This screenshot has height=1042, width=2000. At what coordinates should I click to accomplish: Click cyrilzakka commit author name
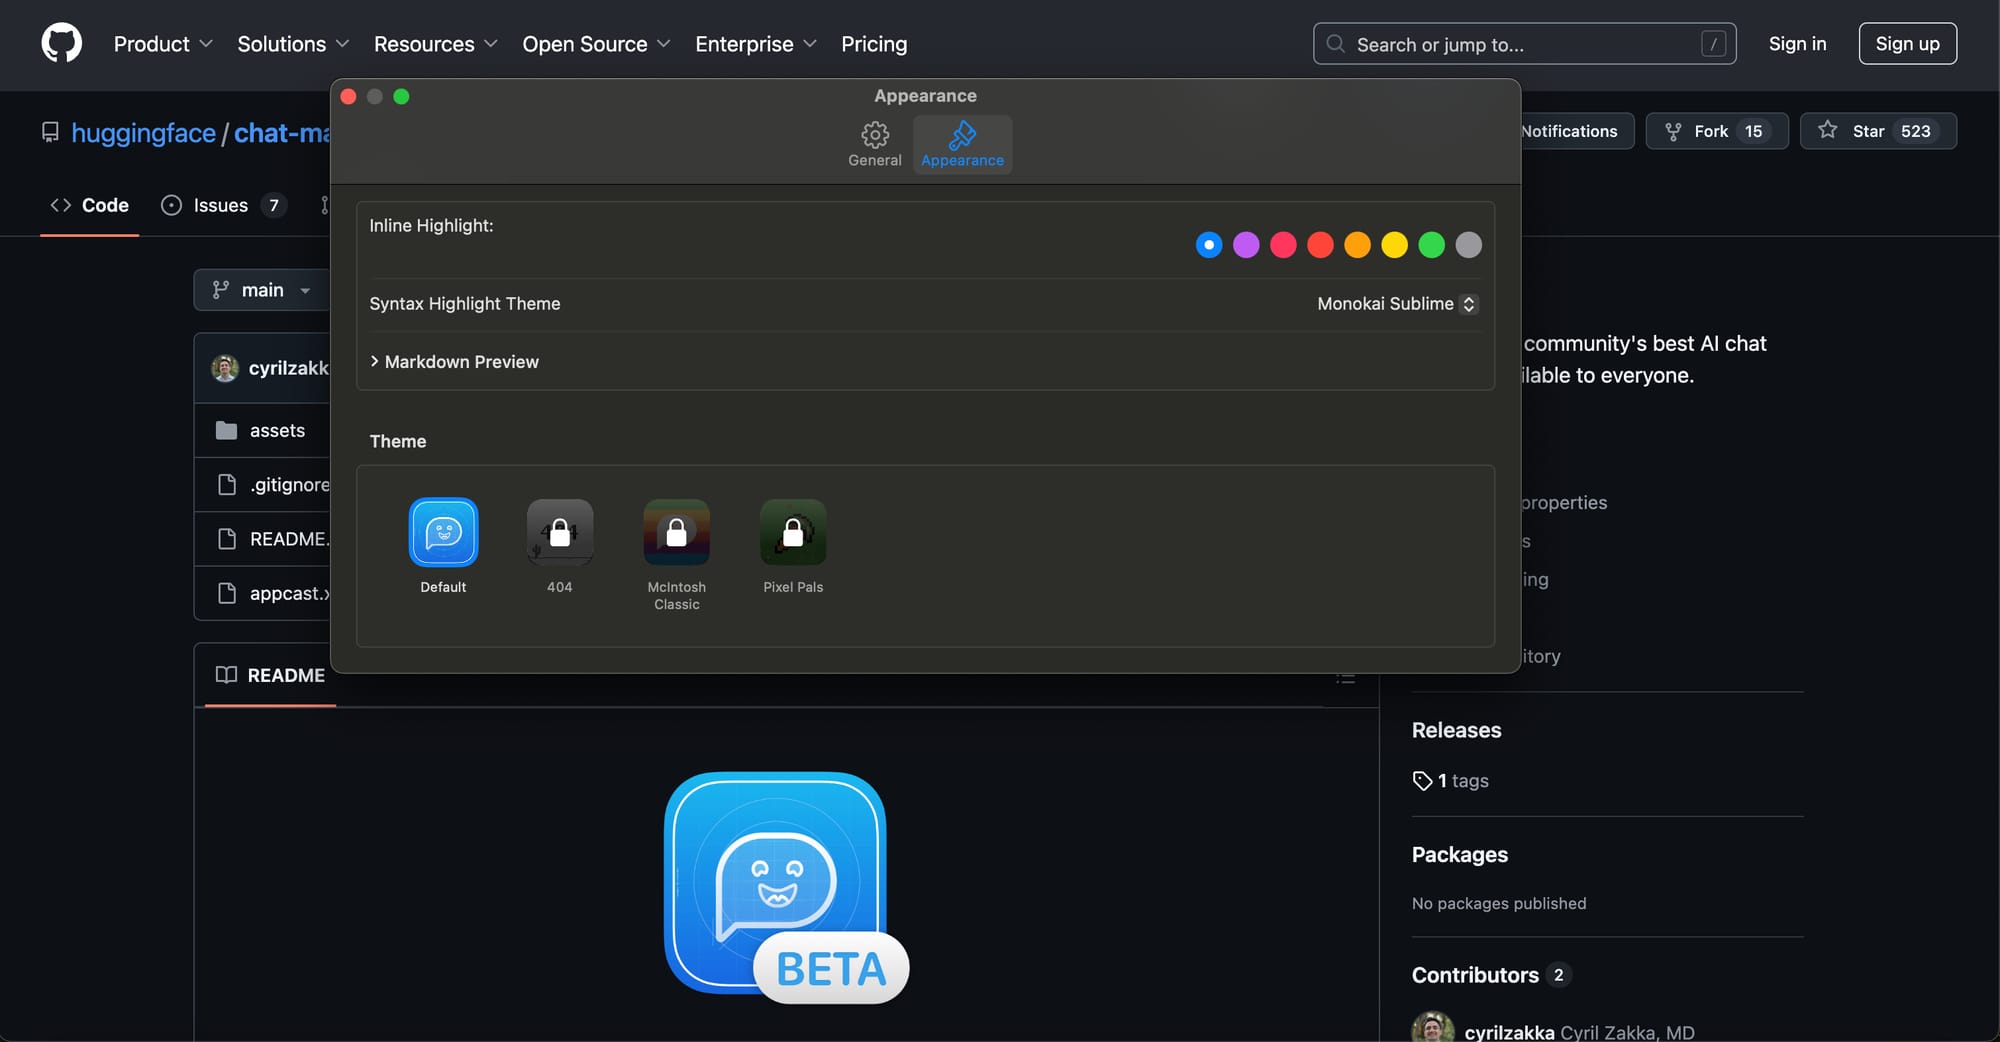pyautogui.click(x=289, y=368)
